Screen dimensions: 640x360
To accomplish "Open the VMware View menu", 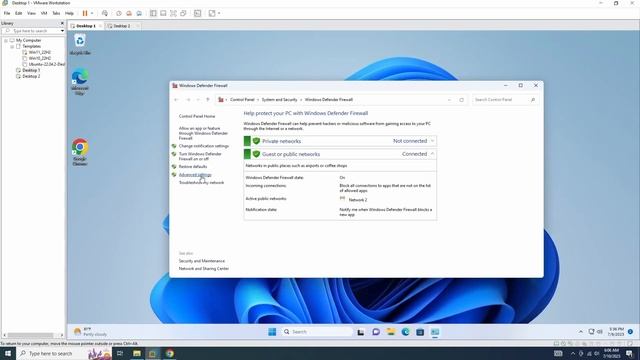I will (x=31, y=13).
